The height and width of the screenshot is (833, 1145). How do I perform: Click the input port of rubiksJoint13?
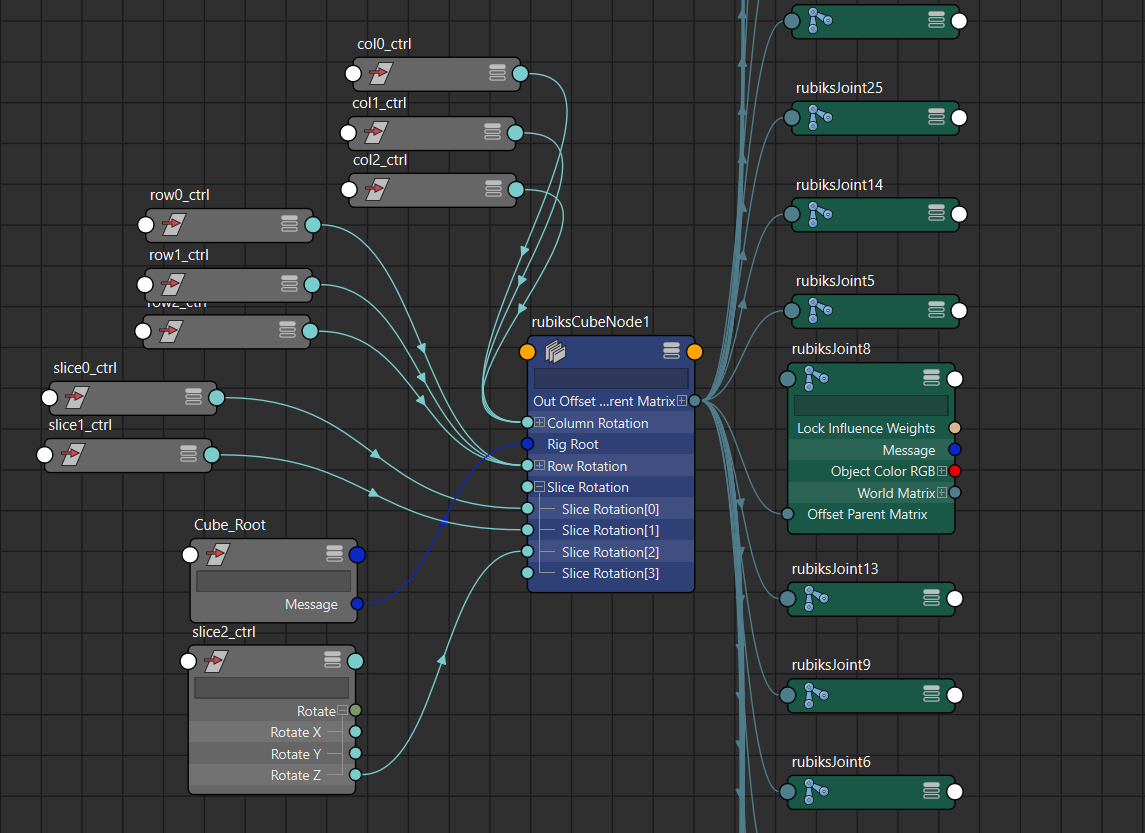[787, 599]
